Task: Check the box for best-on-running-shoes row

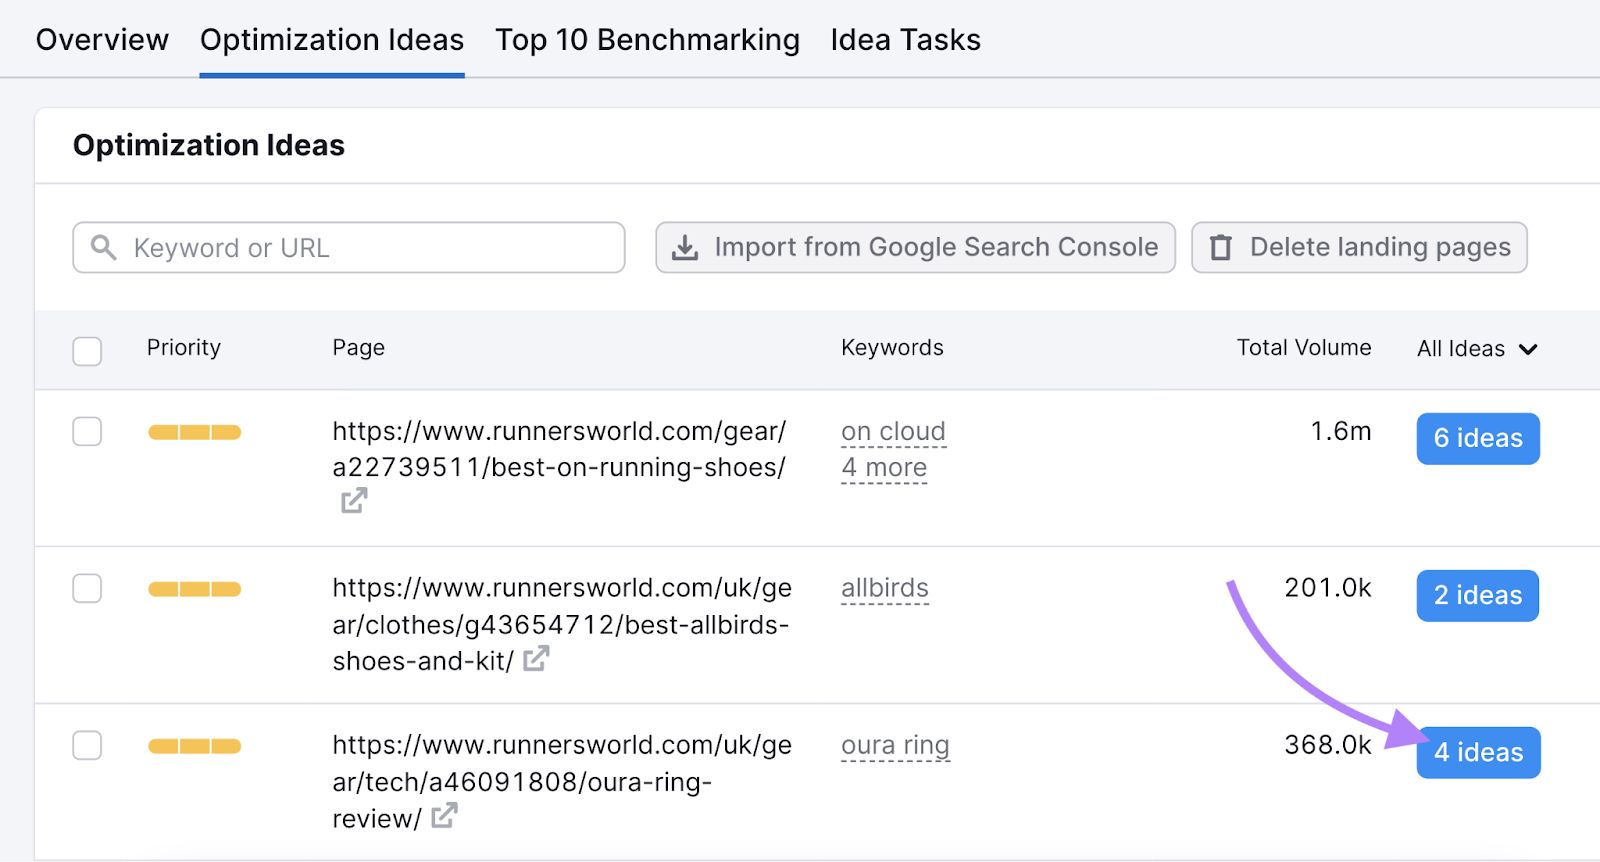Action: (x=87, y=432)
